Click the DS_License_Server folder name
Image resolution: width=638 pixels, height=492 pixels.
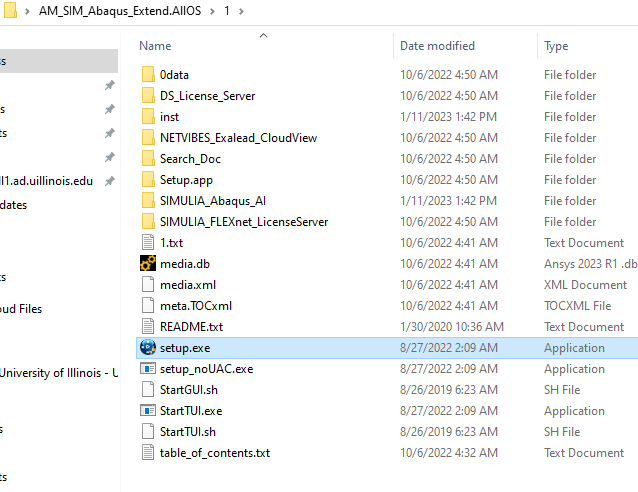pyautogui.click(x=208, y=96)
